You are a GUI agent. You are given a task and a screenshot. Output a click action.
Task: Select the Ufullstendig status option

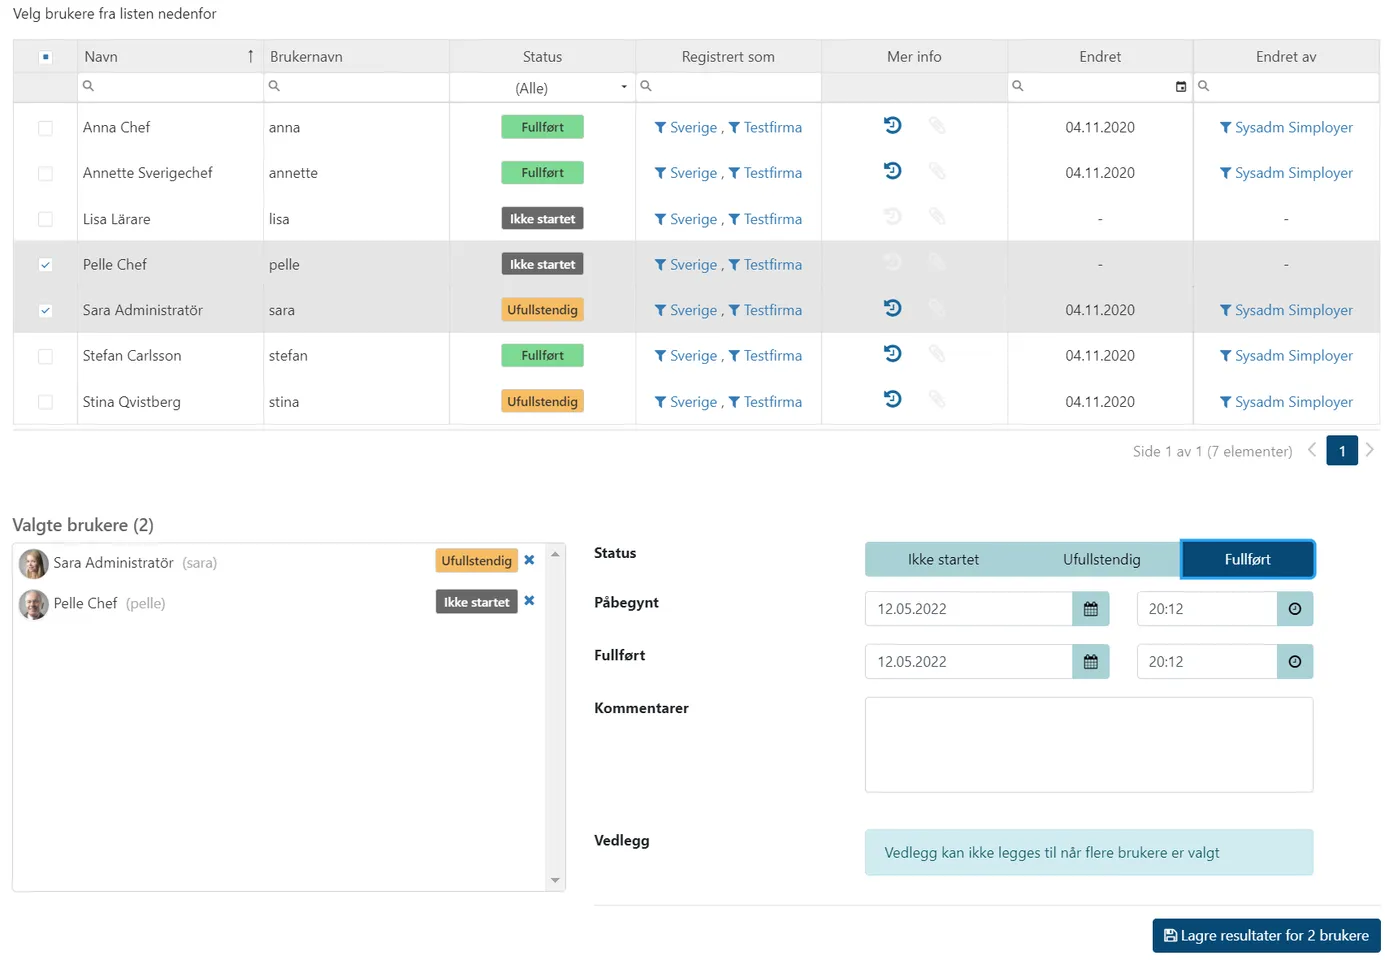[x=1101, y=560]
